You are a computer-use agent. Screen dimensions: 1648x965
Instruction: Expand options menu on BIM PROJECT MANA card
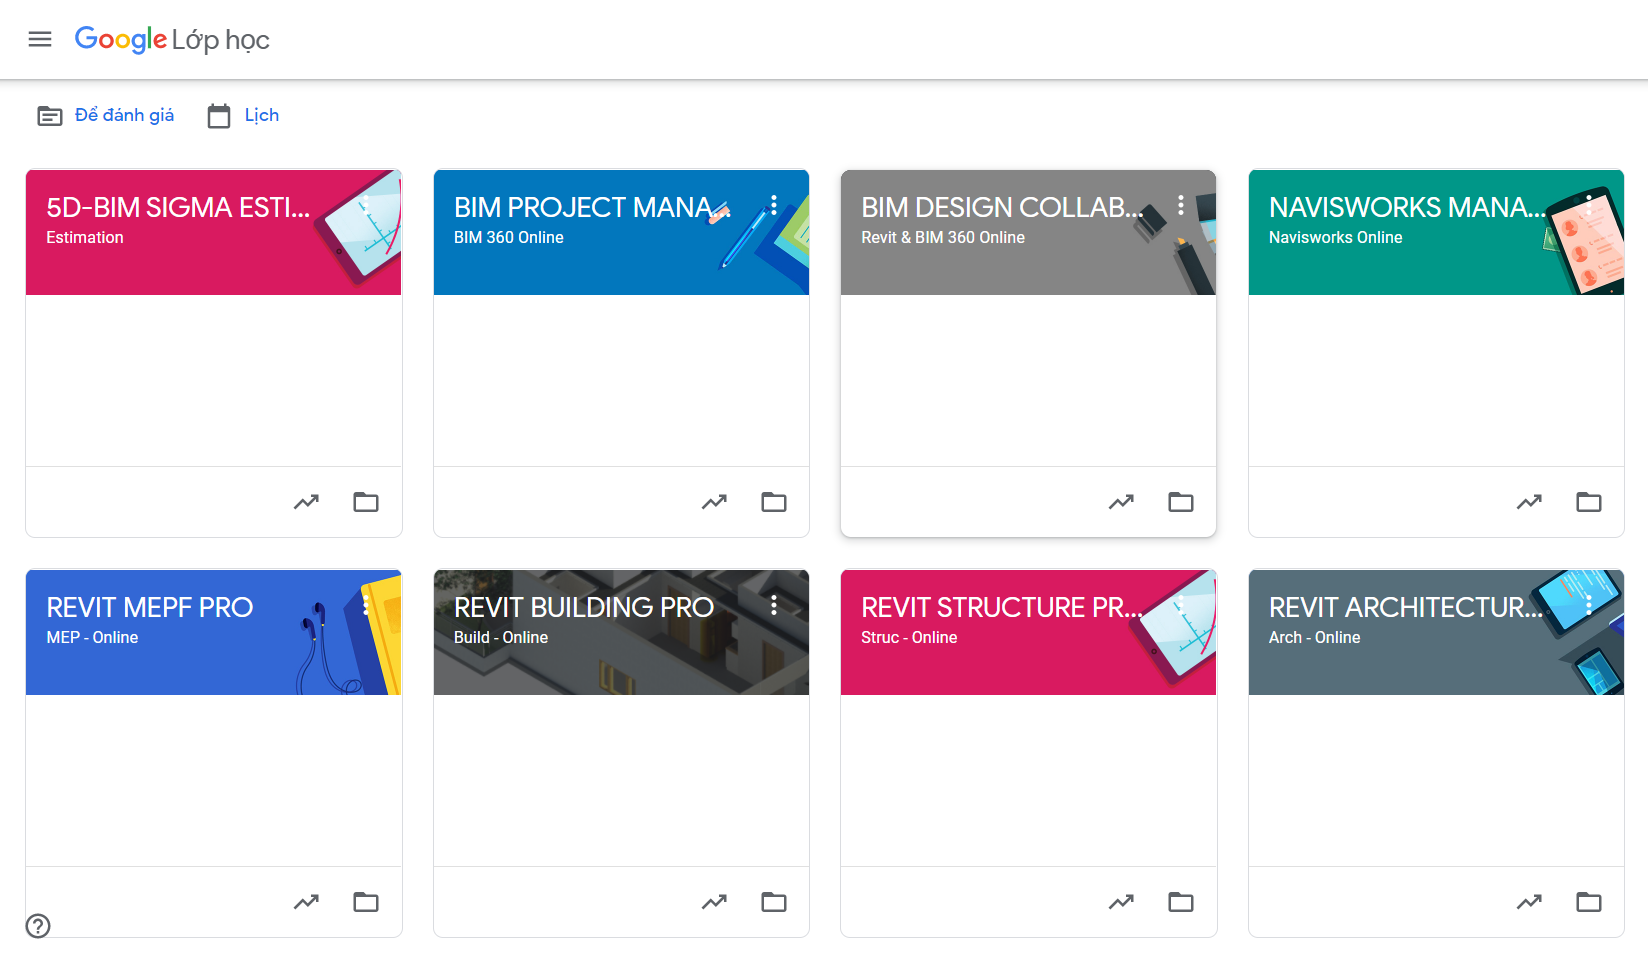[x=774, y=205]
